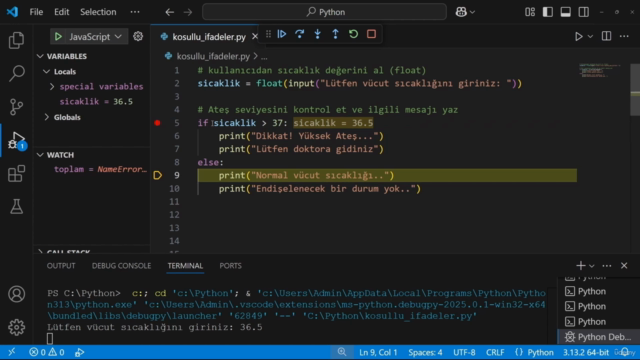Open new terminal dropdown chevron

tap(592, 266)
